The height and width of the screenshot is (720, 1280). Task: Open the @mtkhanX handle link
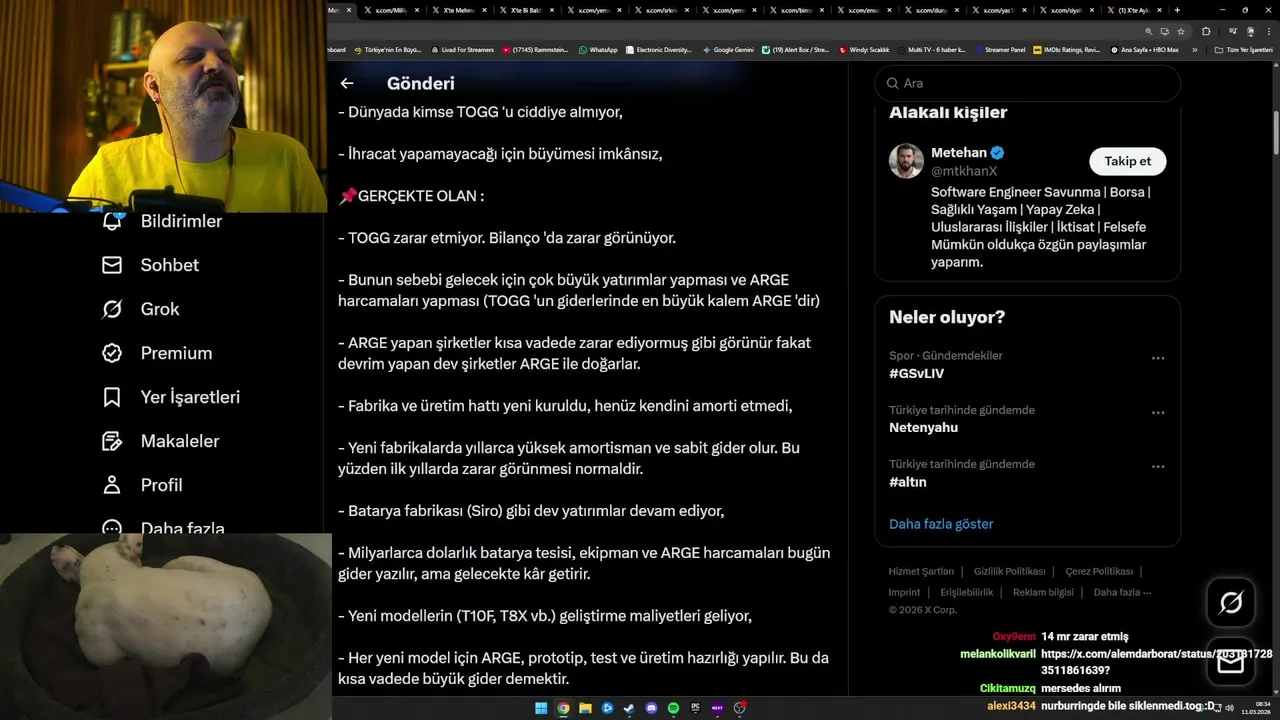(964, 171)
